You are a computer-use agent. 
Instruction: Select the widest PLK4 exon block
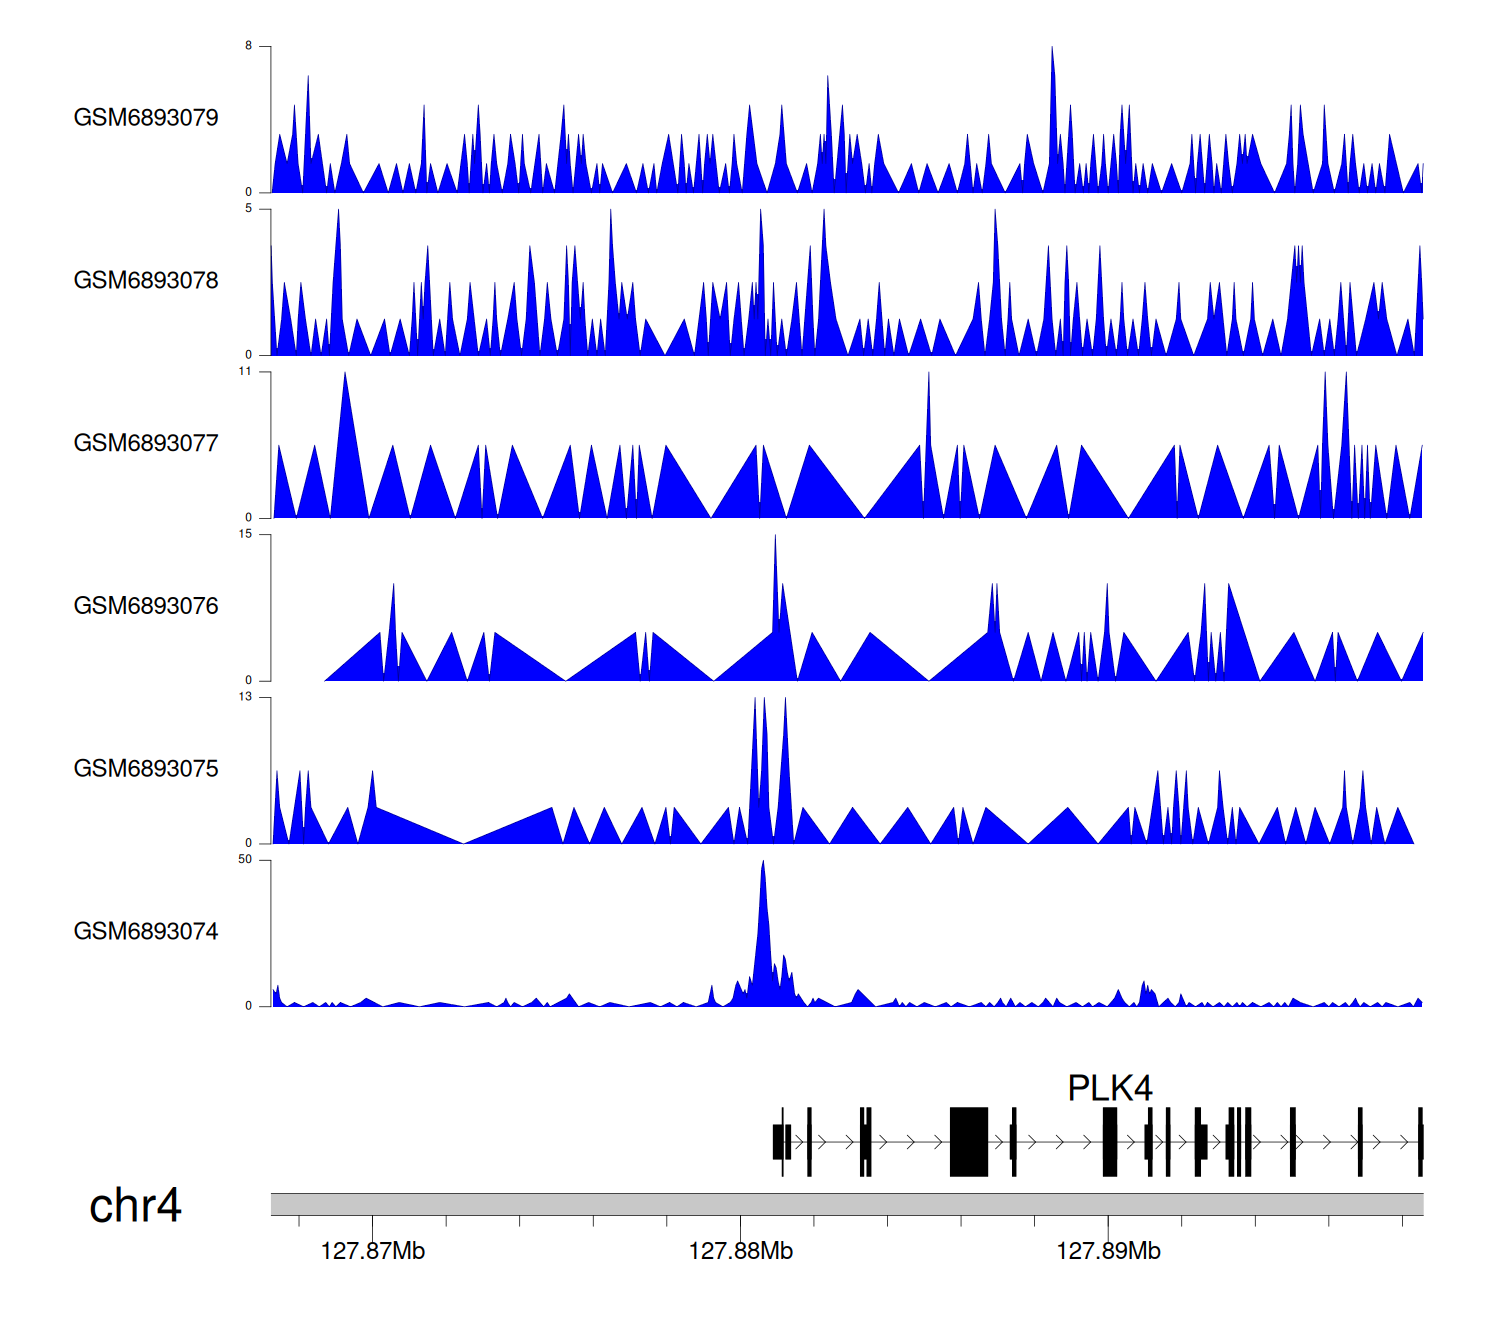pyautogui.click(x=968, y=1141)
